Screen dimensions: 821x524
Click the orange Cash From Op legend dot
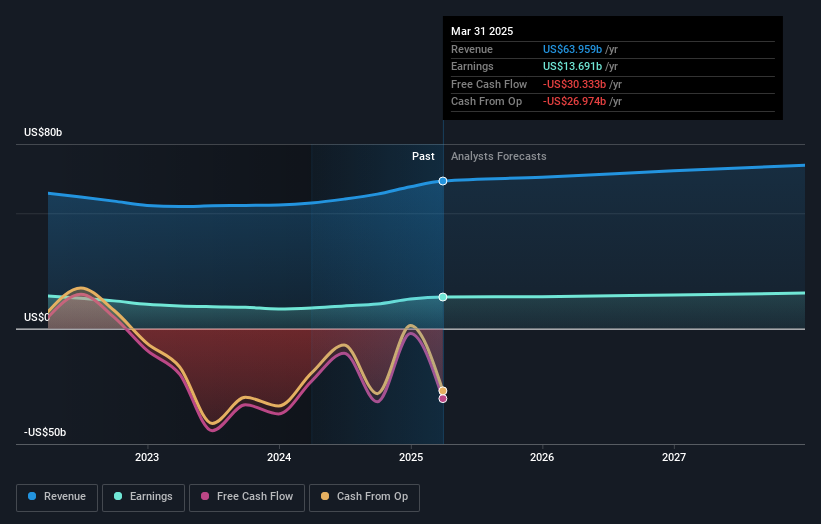tap(325, 496)
